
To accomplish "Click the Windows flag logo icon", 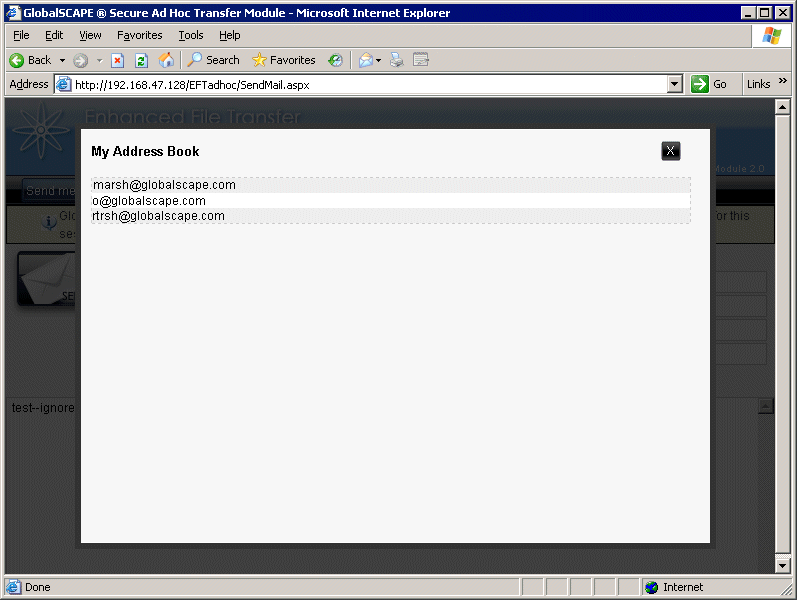I will pos(772,36).
